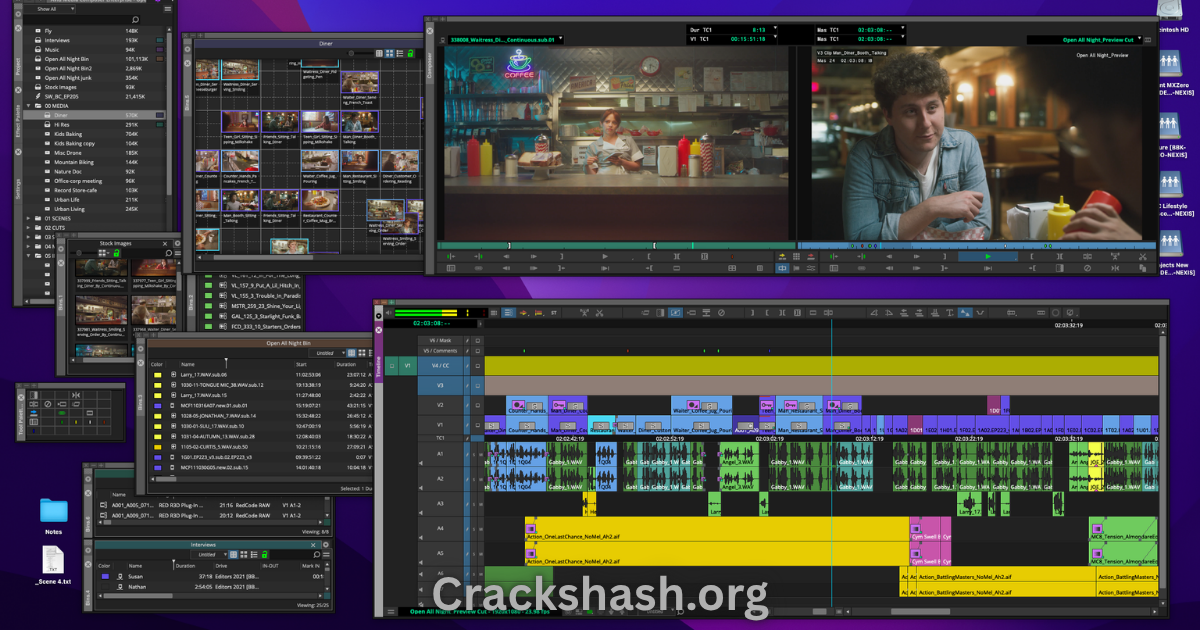Click the Composer side tab

click(x=432, y=65)
